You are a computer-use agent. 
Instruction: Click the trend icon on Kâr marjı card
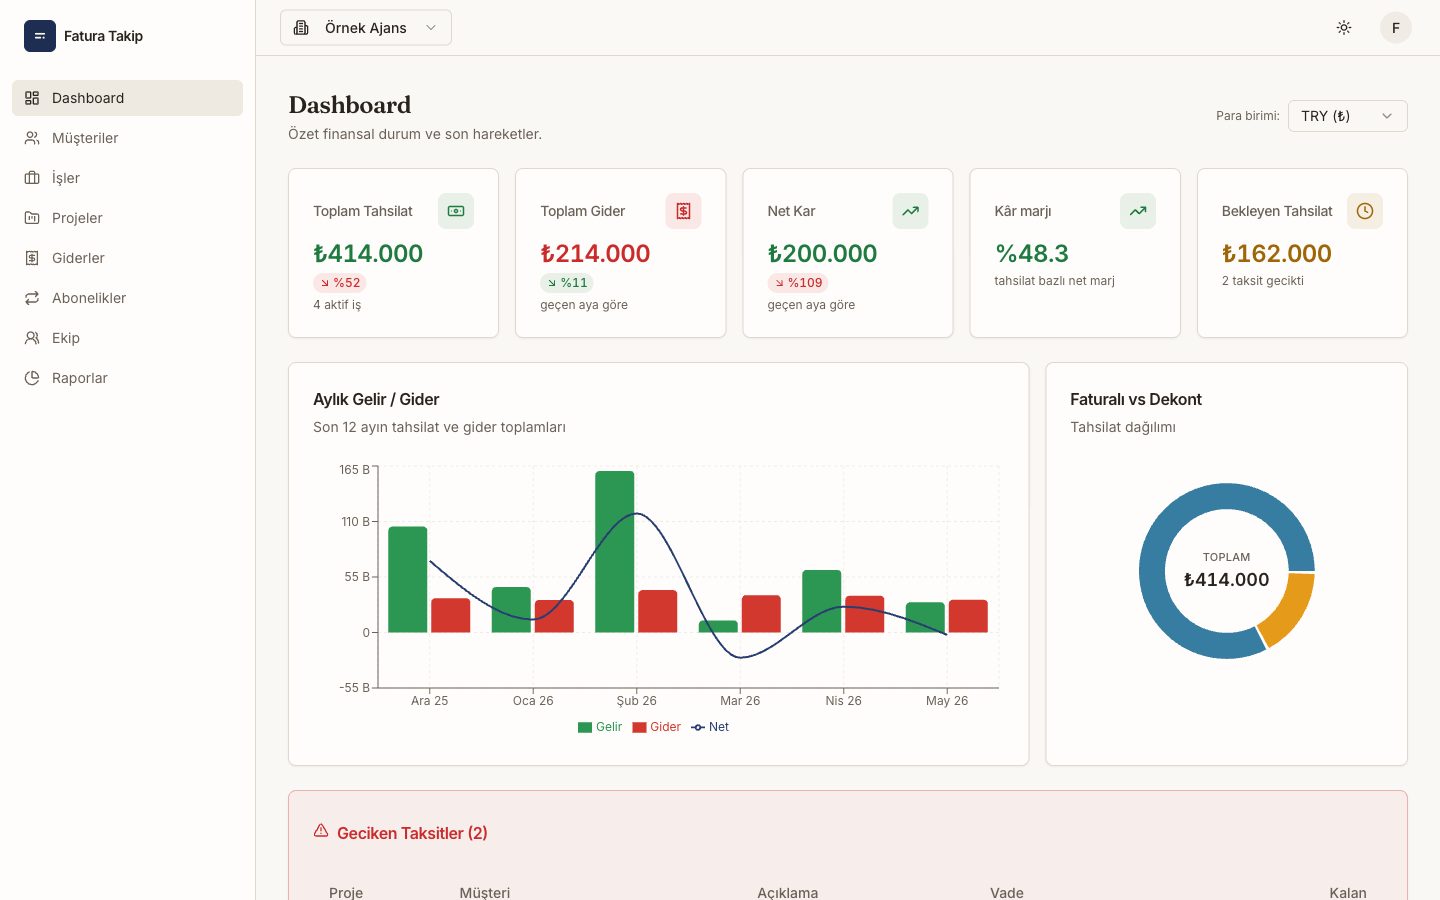click(x=1138, y=211)
